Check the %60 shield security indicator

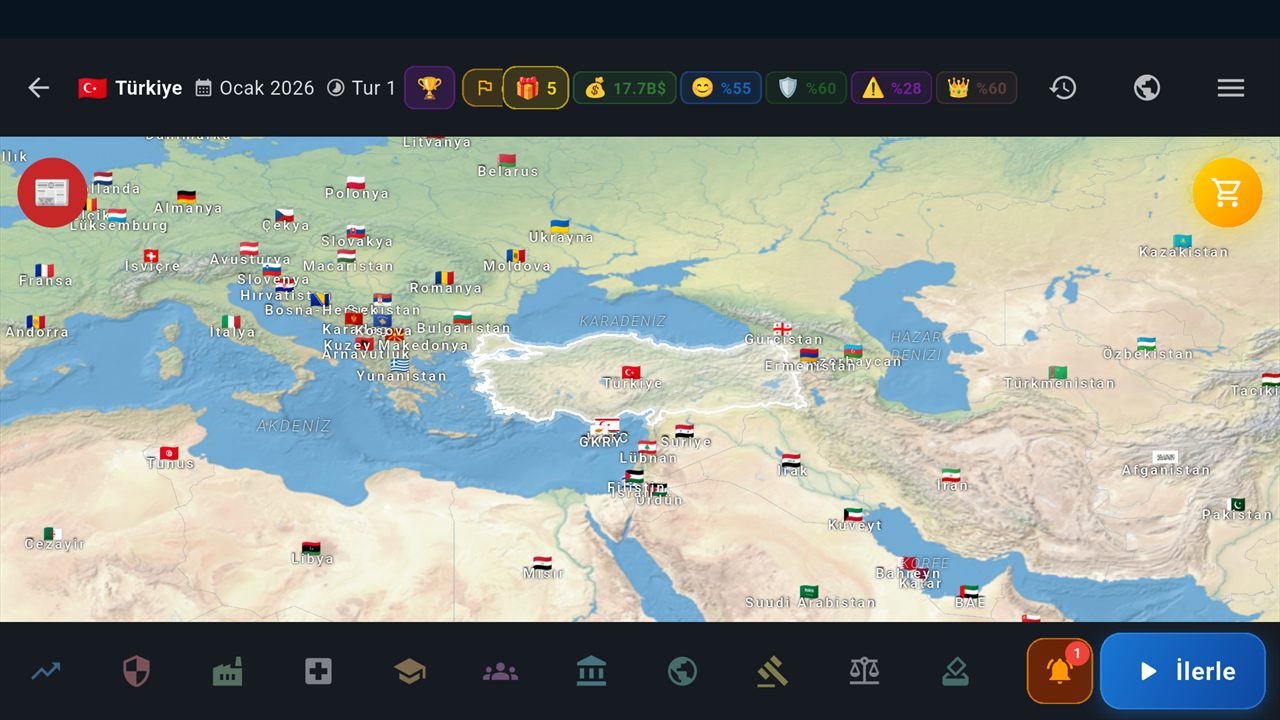[x=806, y=88]
